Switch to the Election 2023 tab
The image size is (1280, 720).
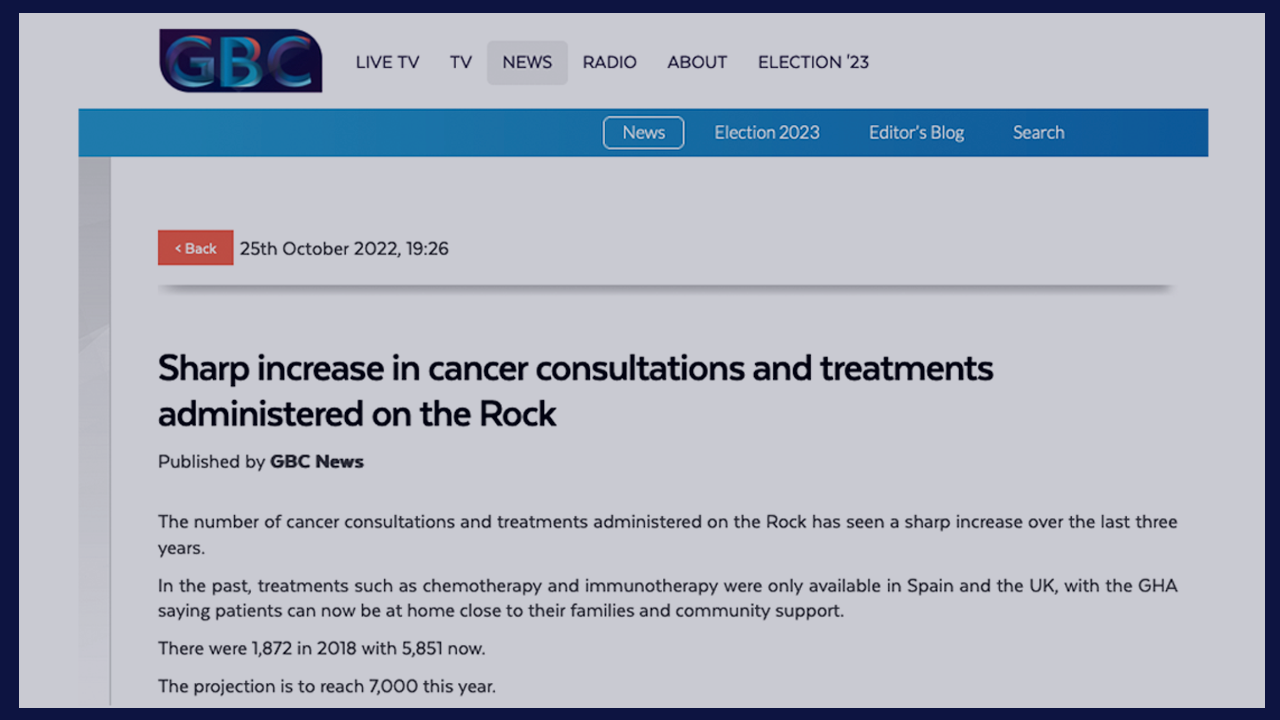pos(766,132)
